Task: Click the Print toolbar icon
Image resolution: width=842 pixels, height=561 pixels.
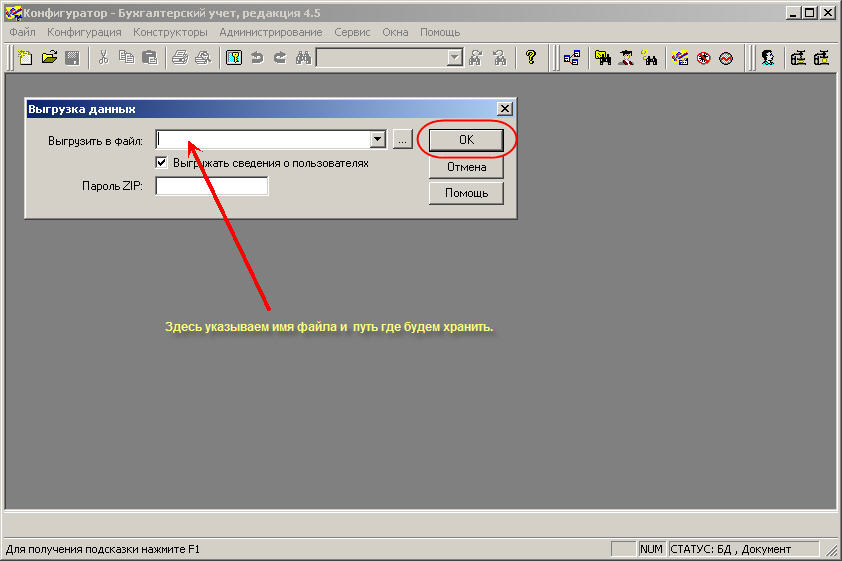Action: pos(180,57)
